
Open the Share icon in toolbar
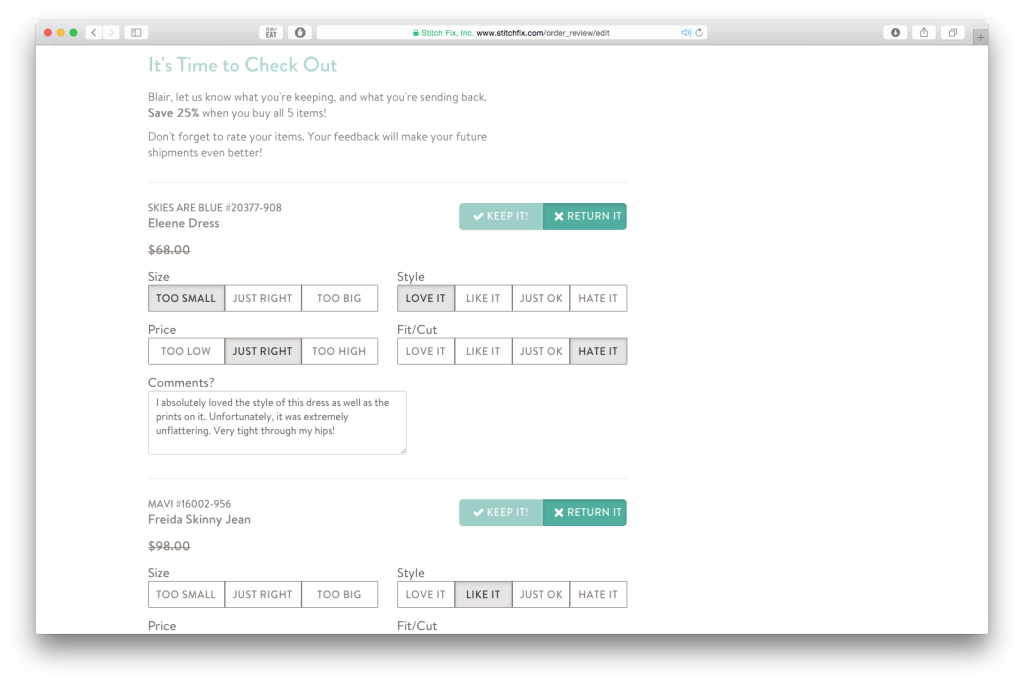[924, 33]
